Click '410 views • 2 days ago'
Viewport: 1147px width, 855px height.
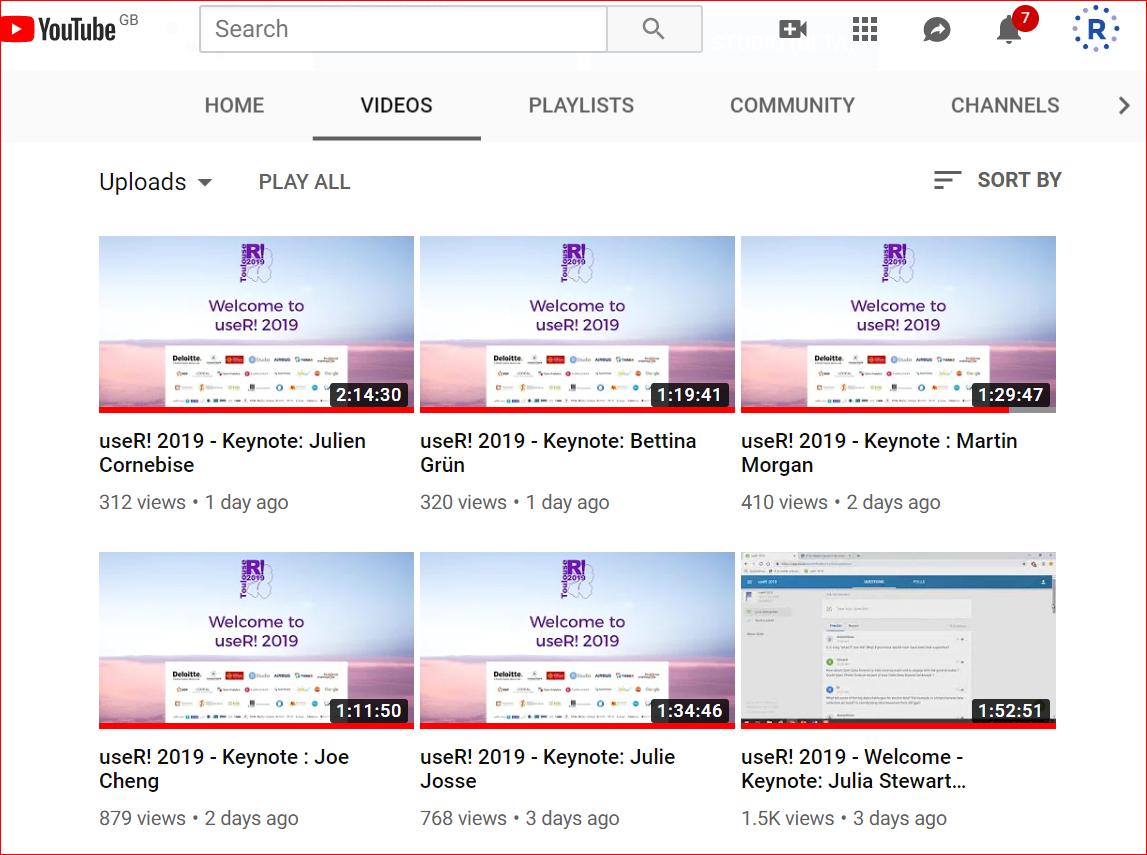click(841, 502)
